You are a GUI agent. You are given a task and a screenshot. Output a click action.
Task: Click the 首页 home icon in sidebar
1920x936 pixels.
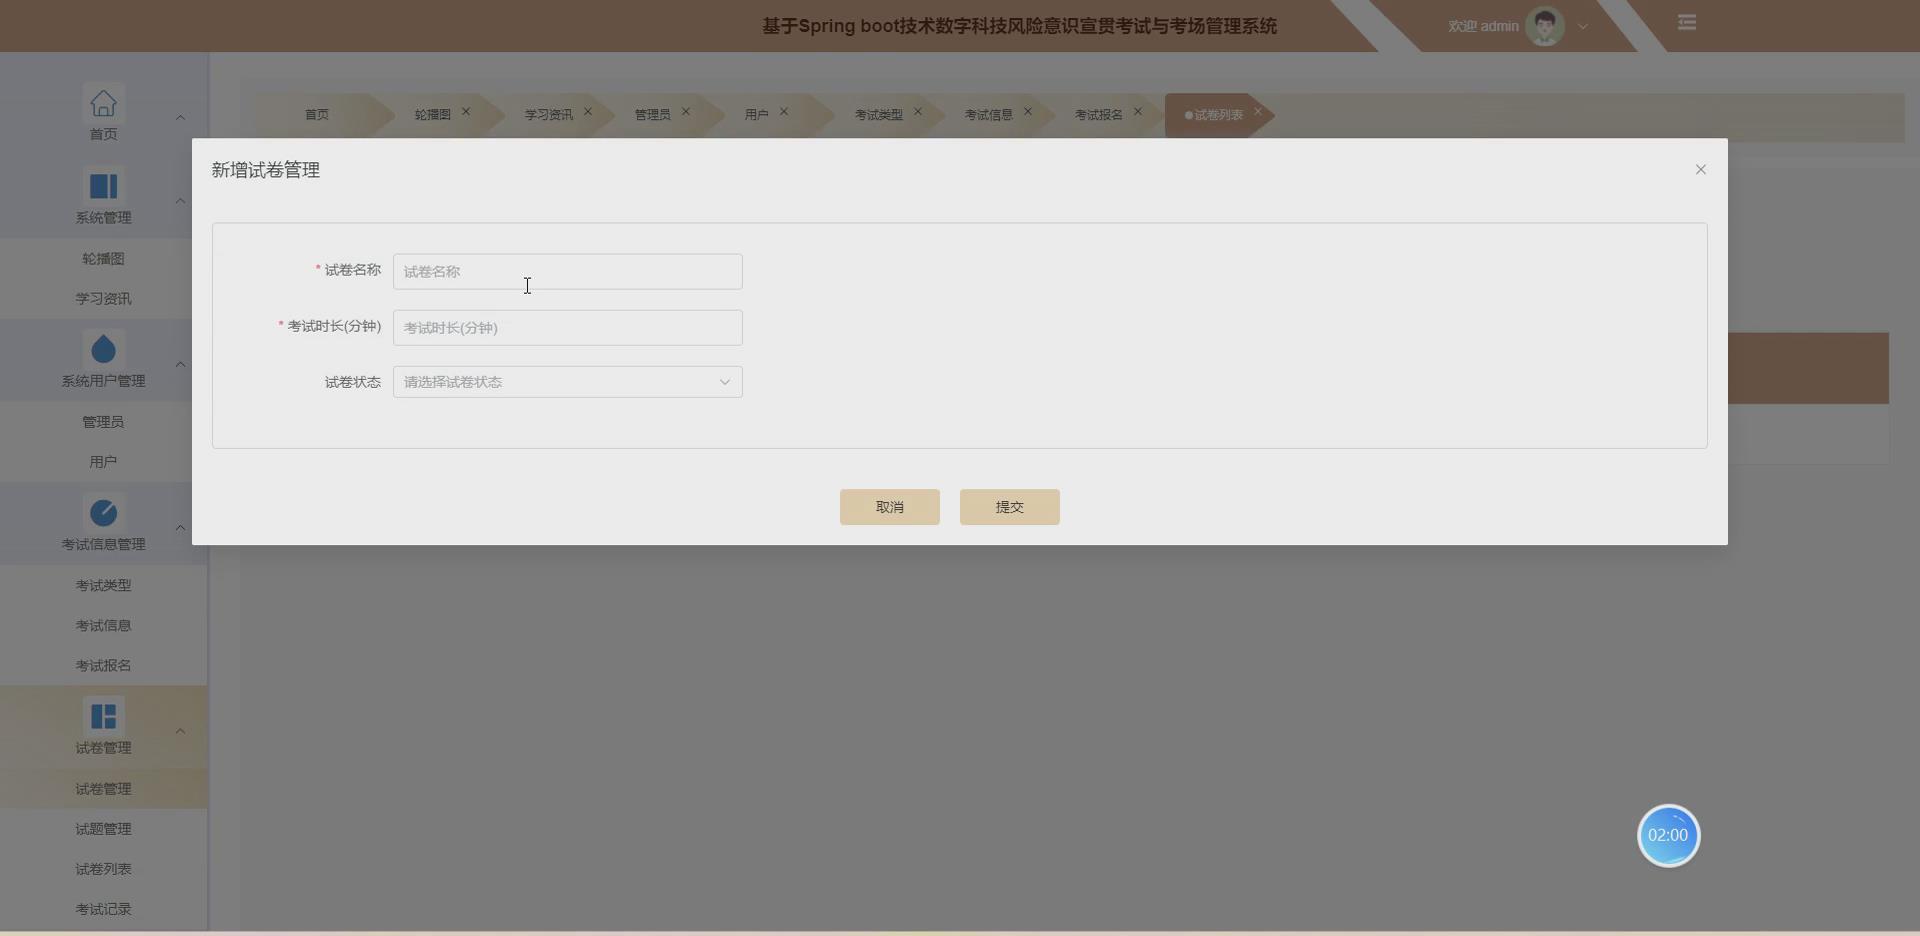103,102
